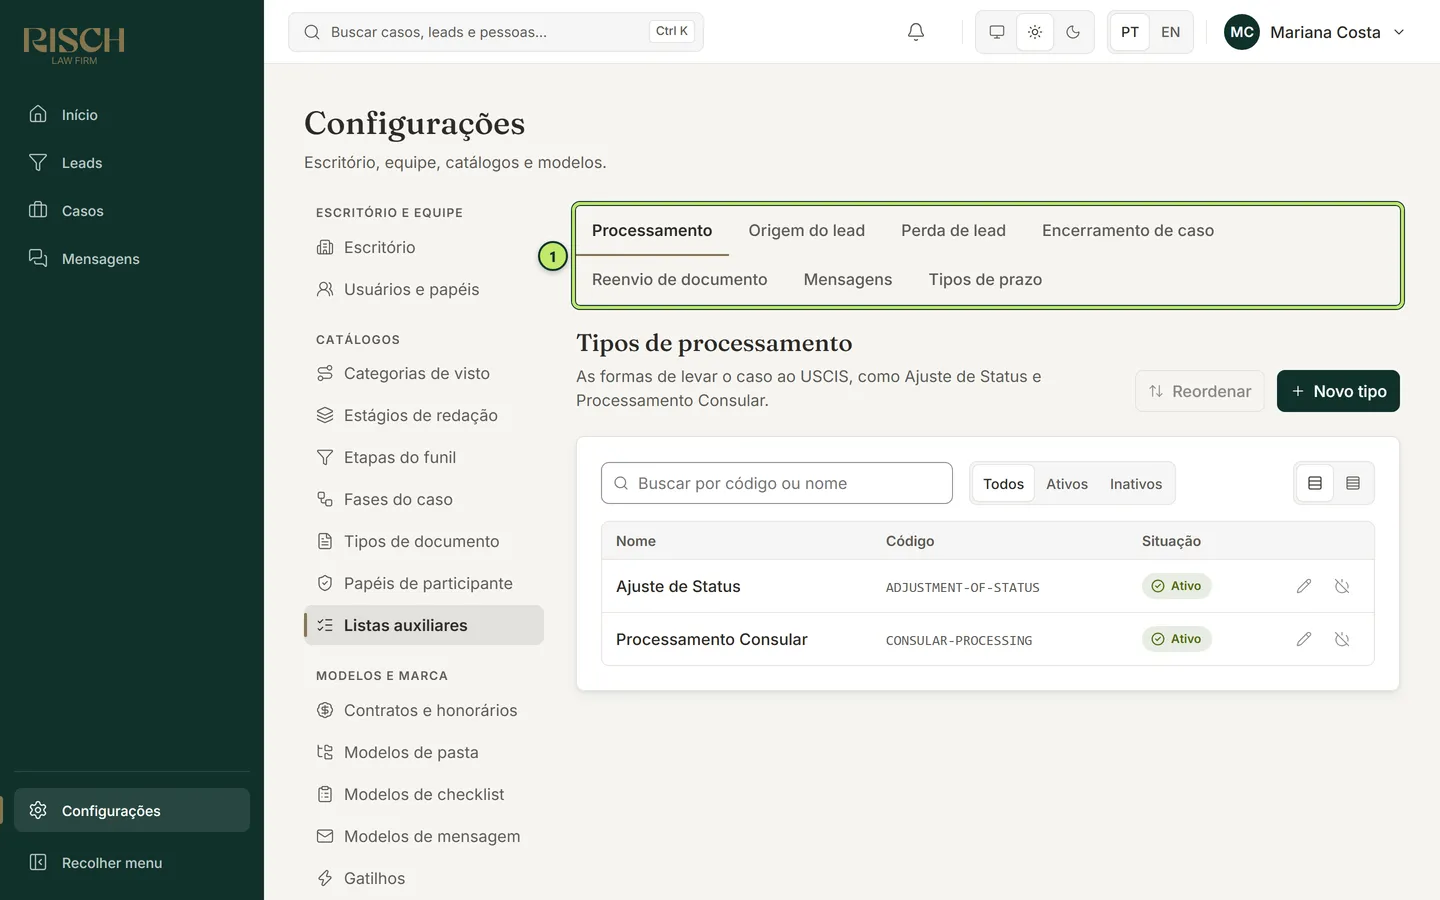Open Configurações in sidebar
The height and width of the screenshot is (900, 1440).
coord(132,811)
